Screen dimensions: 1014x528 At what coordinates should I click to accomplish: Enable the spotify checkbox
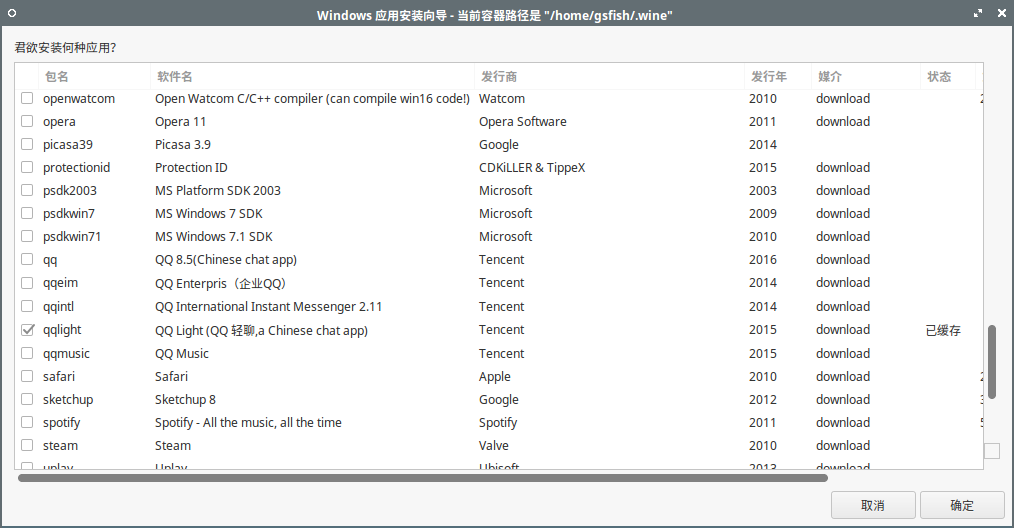[x=27, y=422]
